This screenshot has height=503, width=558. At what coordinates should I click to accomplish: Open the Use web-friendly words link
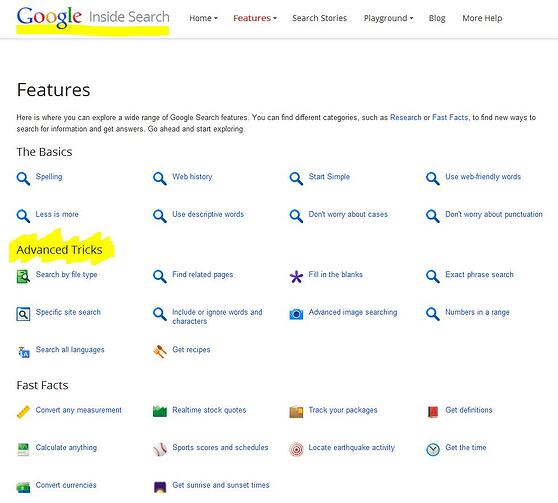[483, 177]
